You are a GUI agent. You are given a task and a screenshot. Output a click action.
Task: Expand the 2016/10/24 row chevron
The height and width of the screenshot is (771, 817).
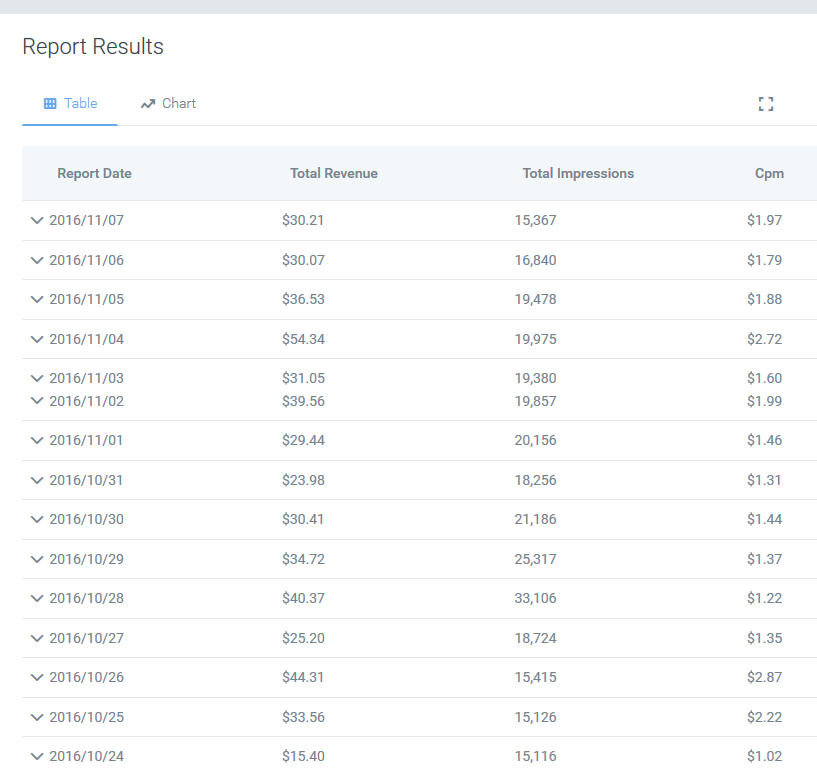[x=37, y=756]
